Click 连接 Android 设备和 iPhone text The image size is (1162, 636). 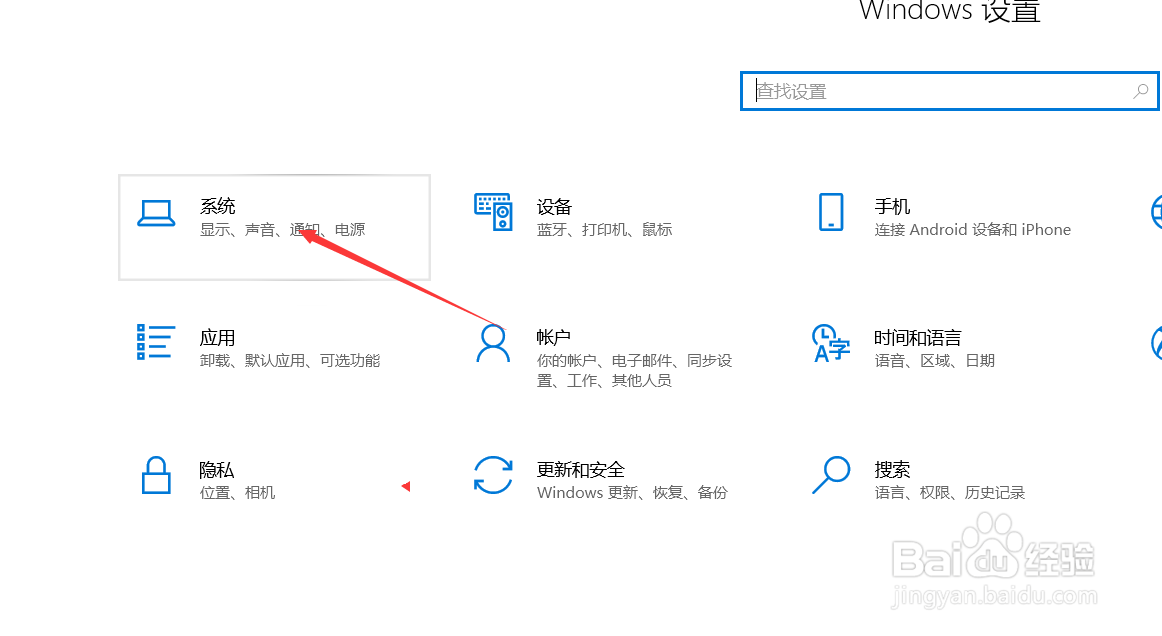[x=972, y=229]
